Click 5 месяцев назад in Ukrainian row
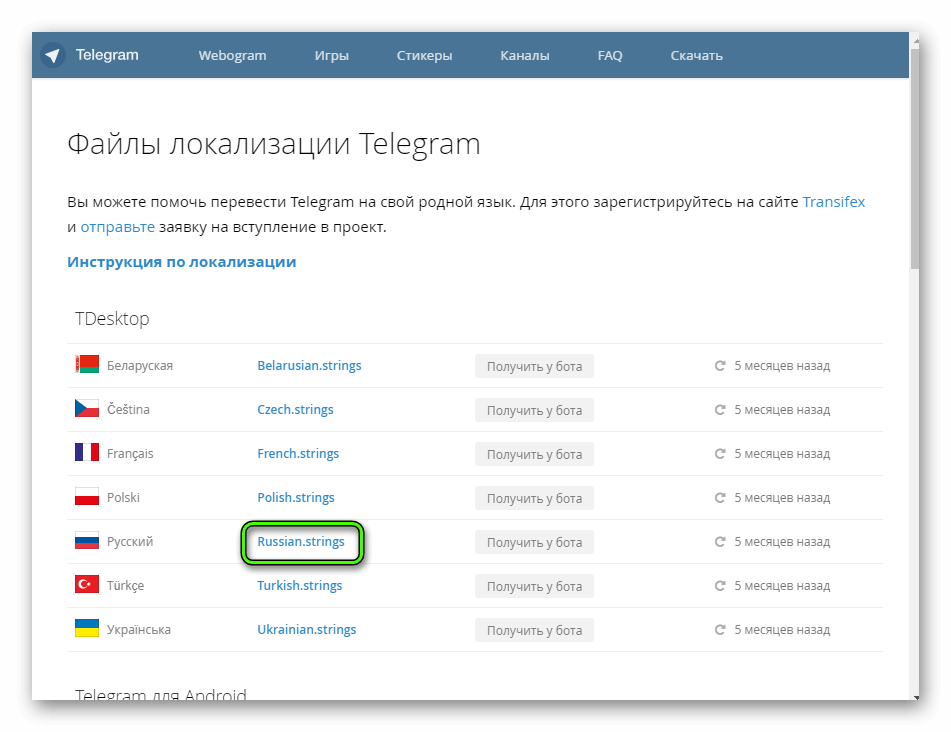The width and height of the screenshot is (951, 732). [x=782, y=630]
